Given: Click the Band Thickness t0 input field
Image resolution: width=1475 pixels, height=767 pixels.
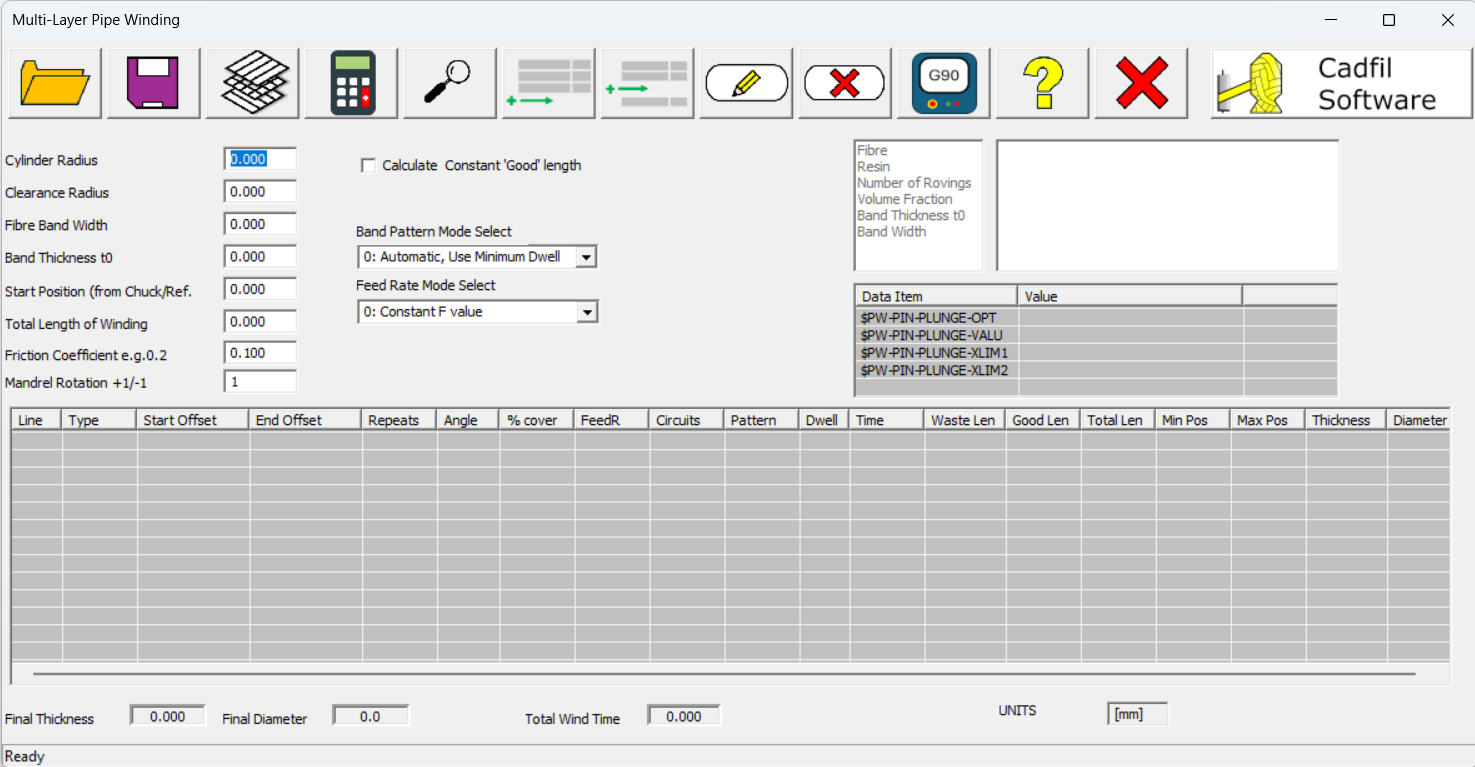Looking at the screenshot, I should coord(261,257).
